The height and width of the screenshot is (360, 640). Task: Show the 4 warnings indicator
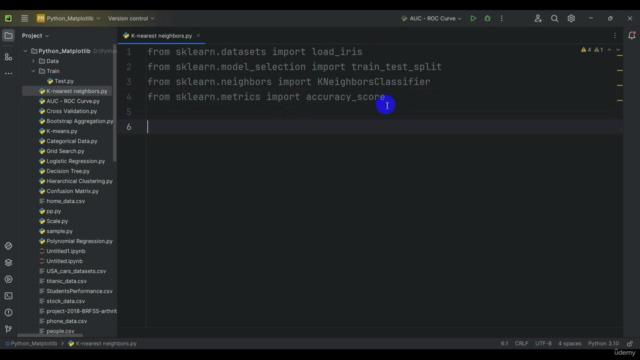tap(586, 50)
